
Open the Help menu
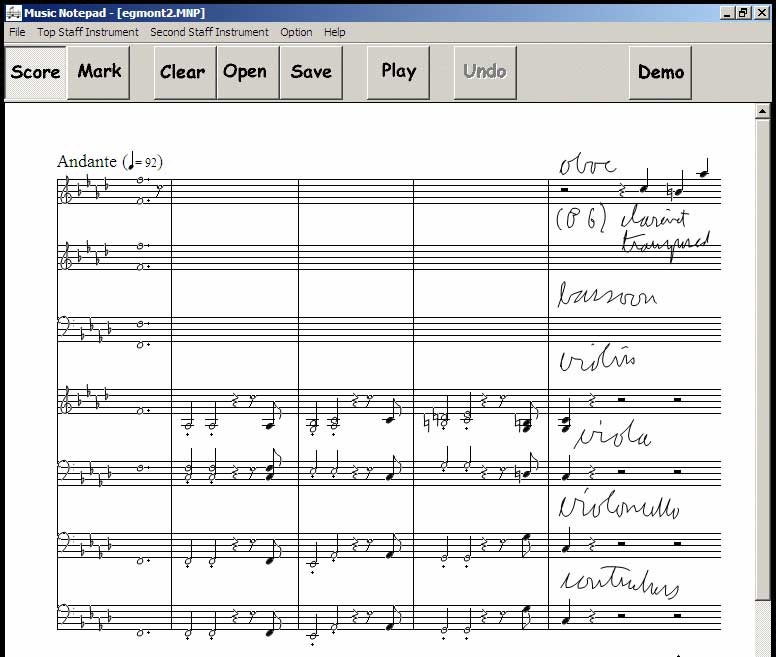click(335, 32)
